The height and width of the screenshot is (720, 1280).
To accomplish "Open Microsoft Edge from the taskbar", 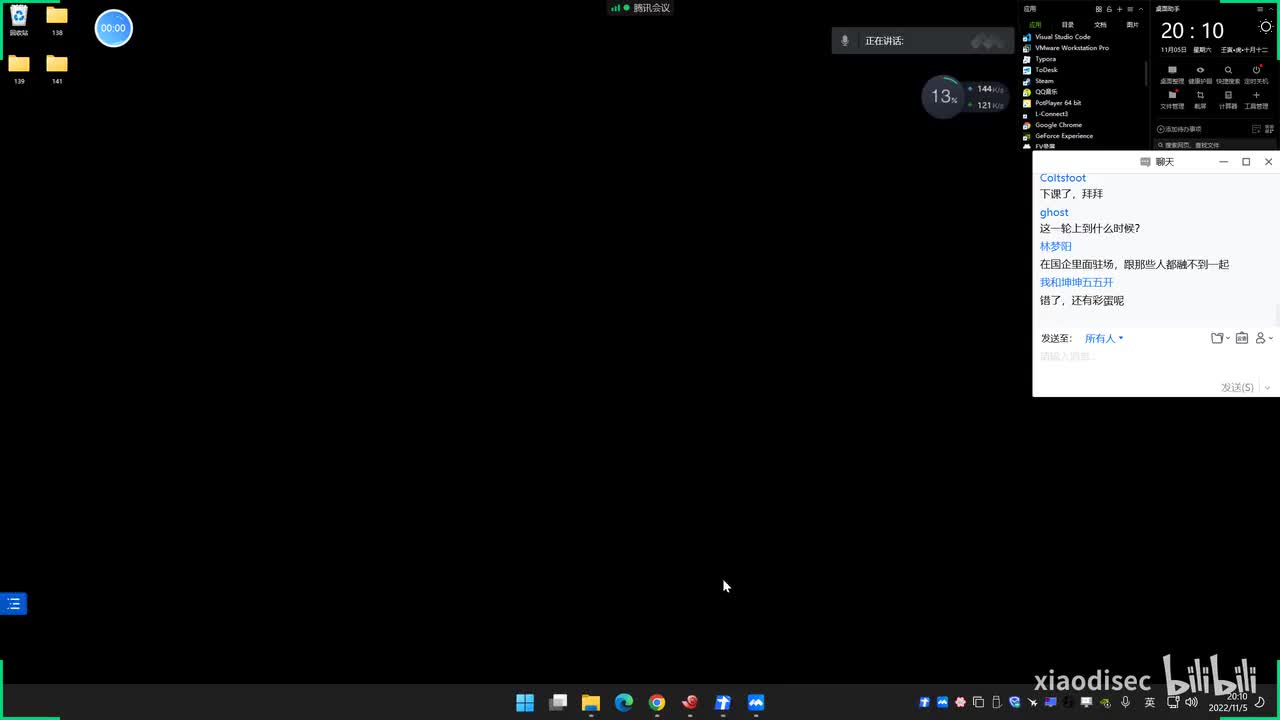I will click(624, 702).
